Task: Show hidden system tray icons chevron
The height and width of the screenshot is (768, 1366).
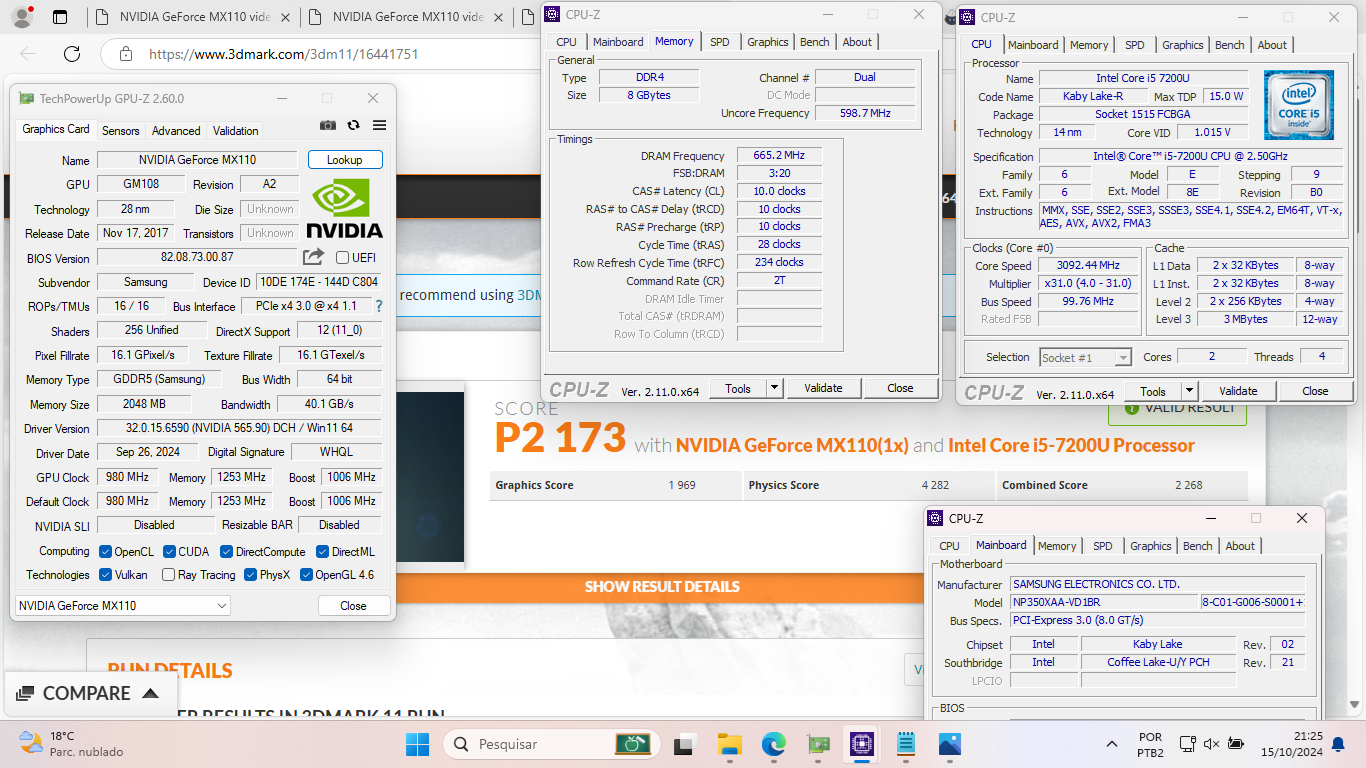Action: (1112, 744)
